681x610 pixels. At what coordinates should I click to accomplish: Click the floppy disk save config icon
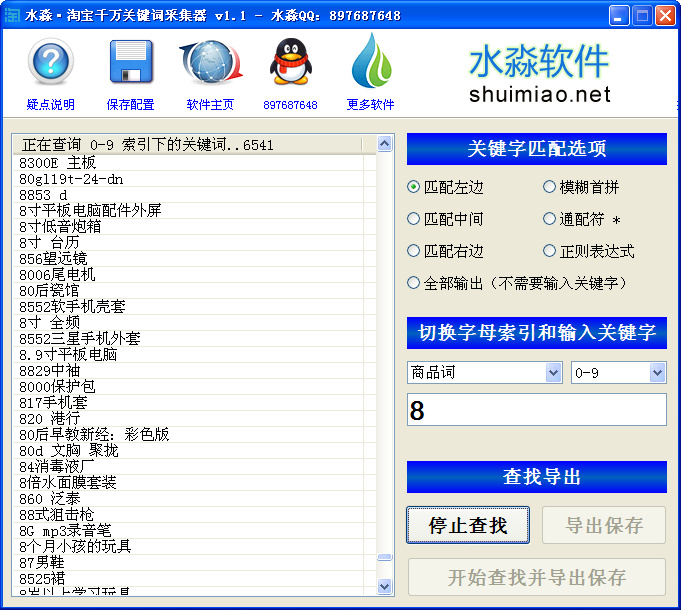(130, 64)
